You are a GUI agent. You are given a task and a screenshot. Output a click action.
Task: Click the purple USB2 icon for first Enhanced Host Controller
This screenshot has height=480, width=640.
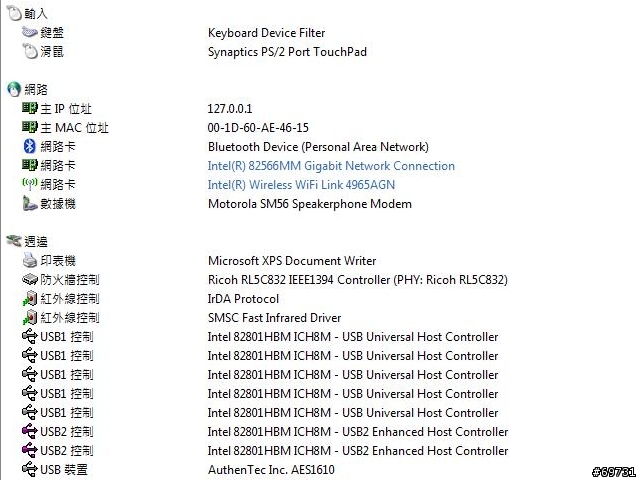tap(30, 431)
